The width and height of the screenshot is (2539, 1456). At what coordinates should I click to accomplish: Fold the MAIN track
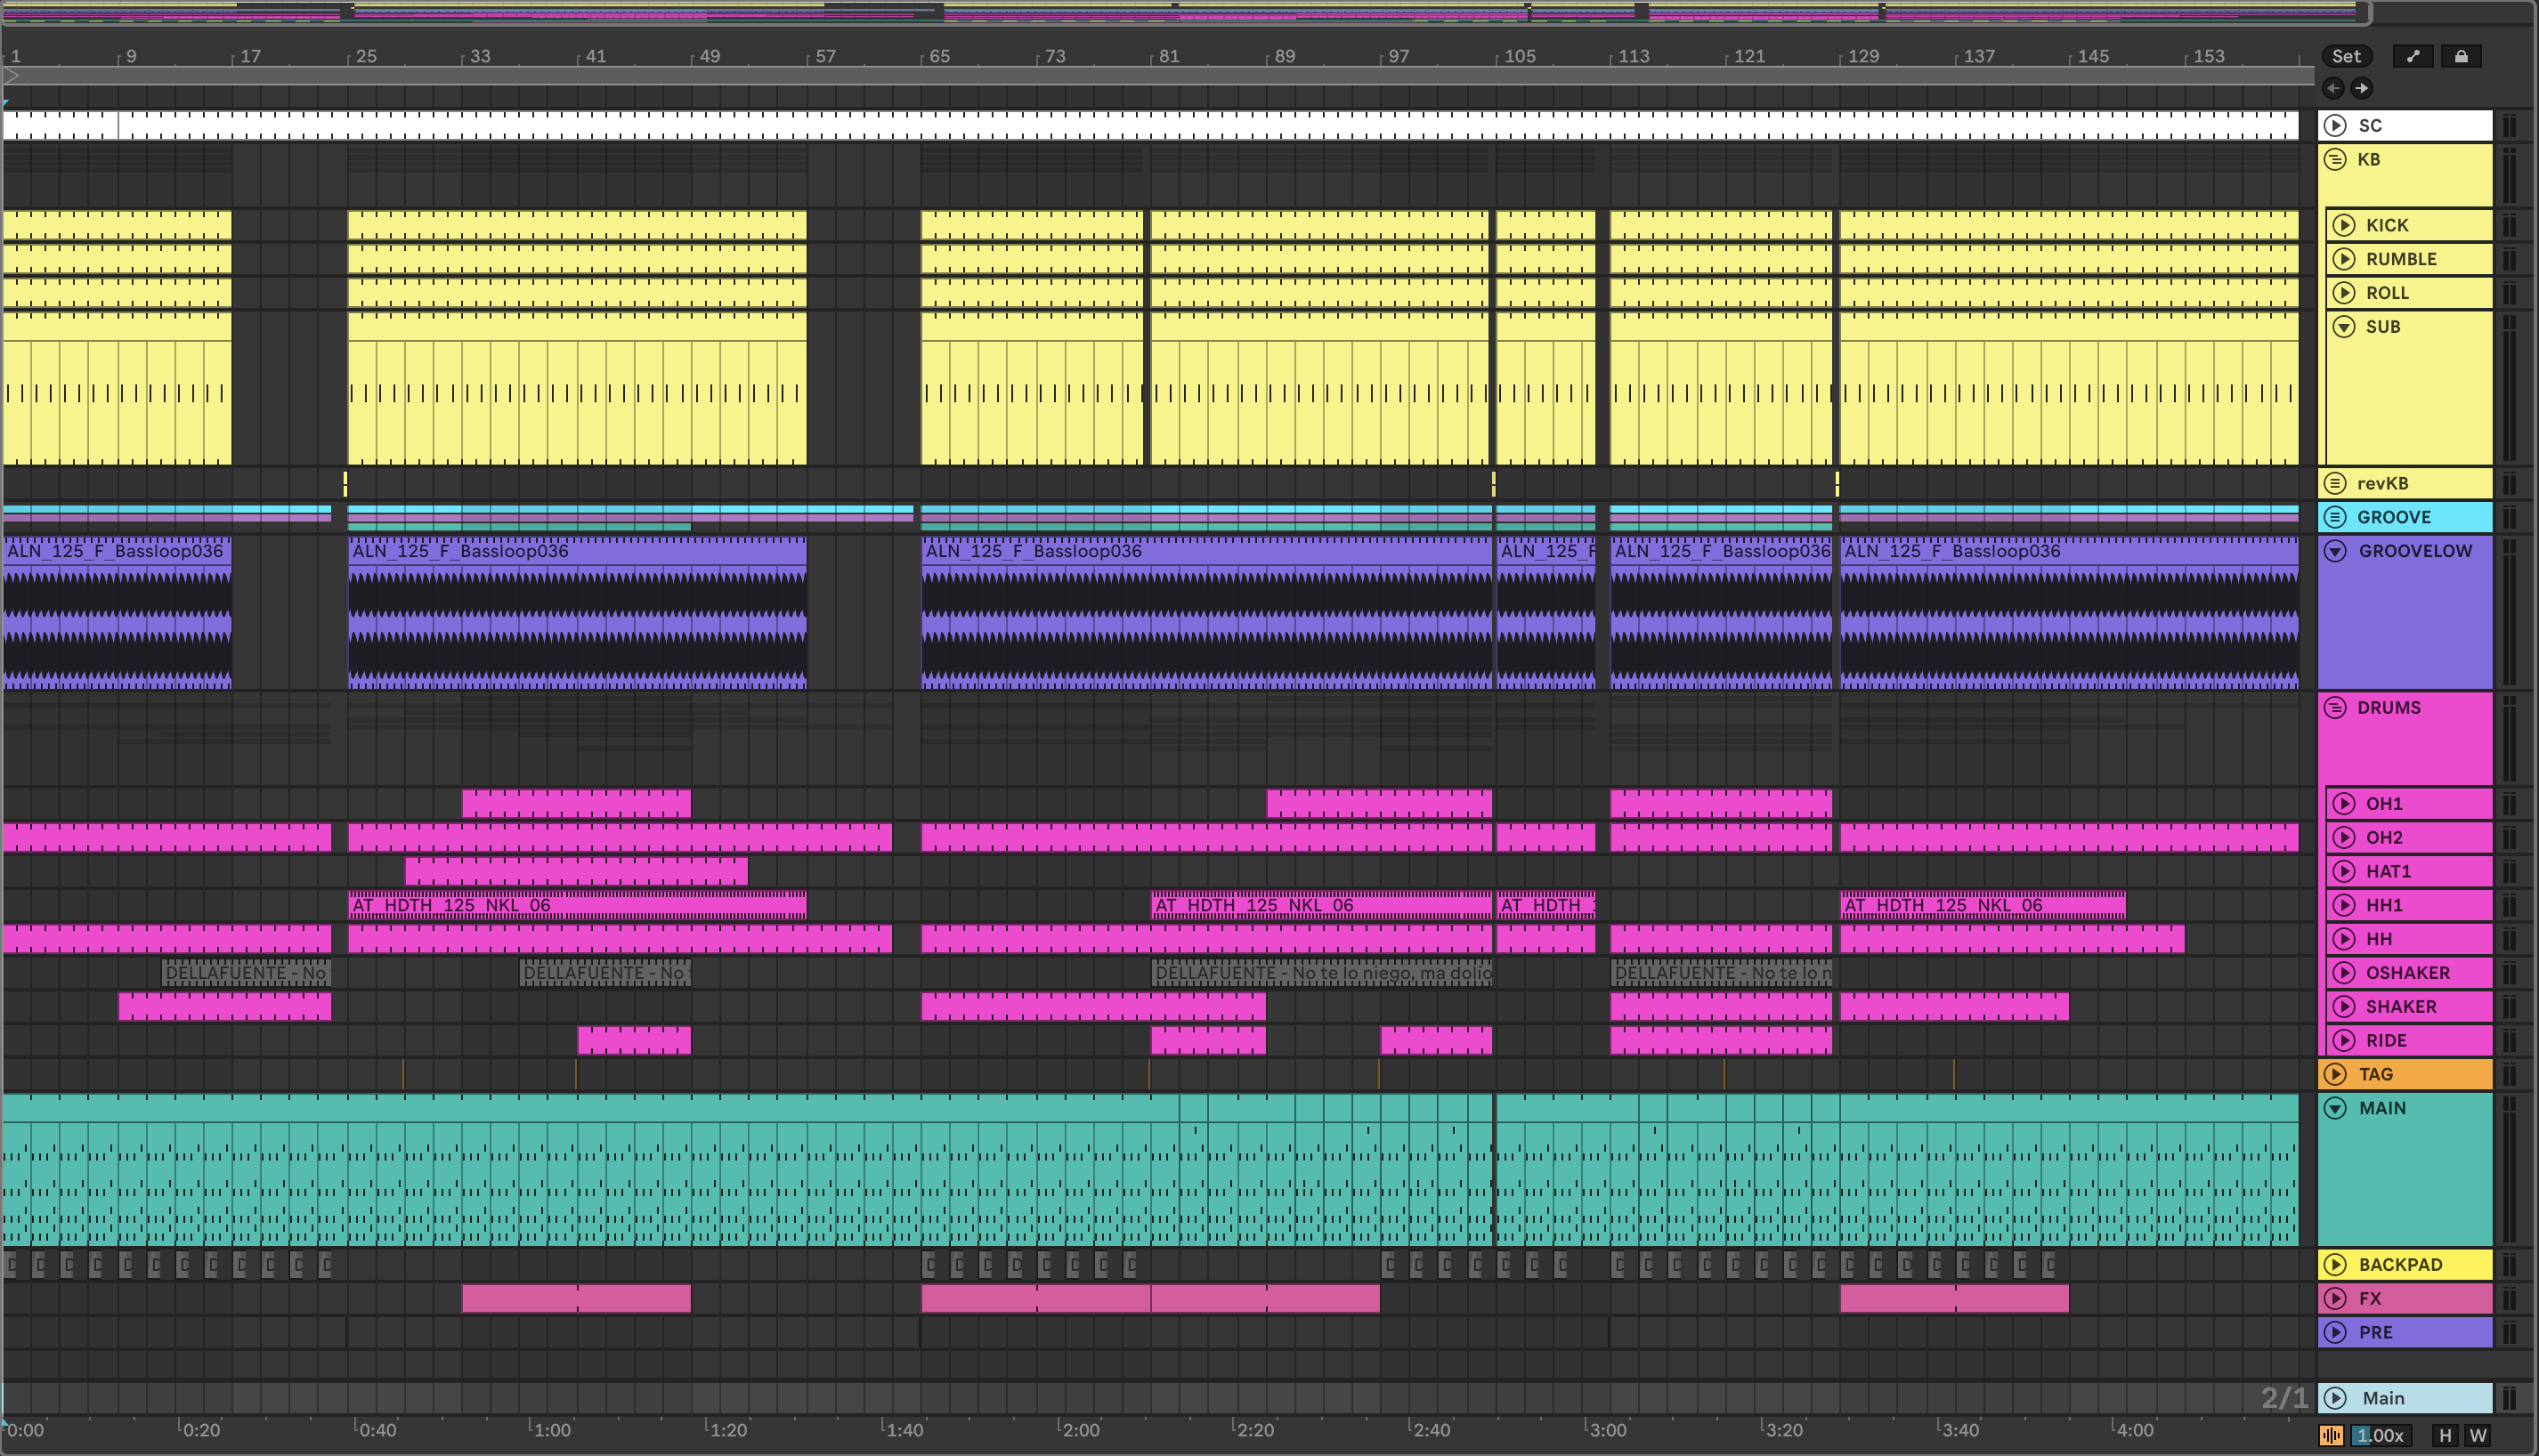pyautogui.click(x=2335, y=1108)
